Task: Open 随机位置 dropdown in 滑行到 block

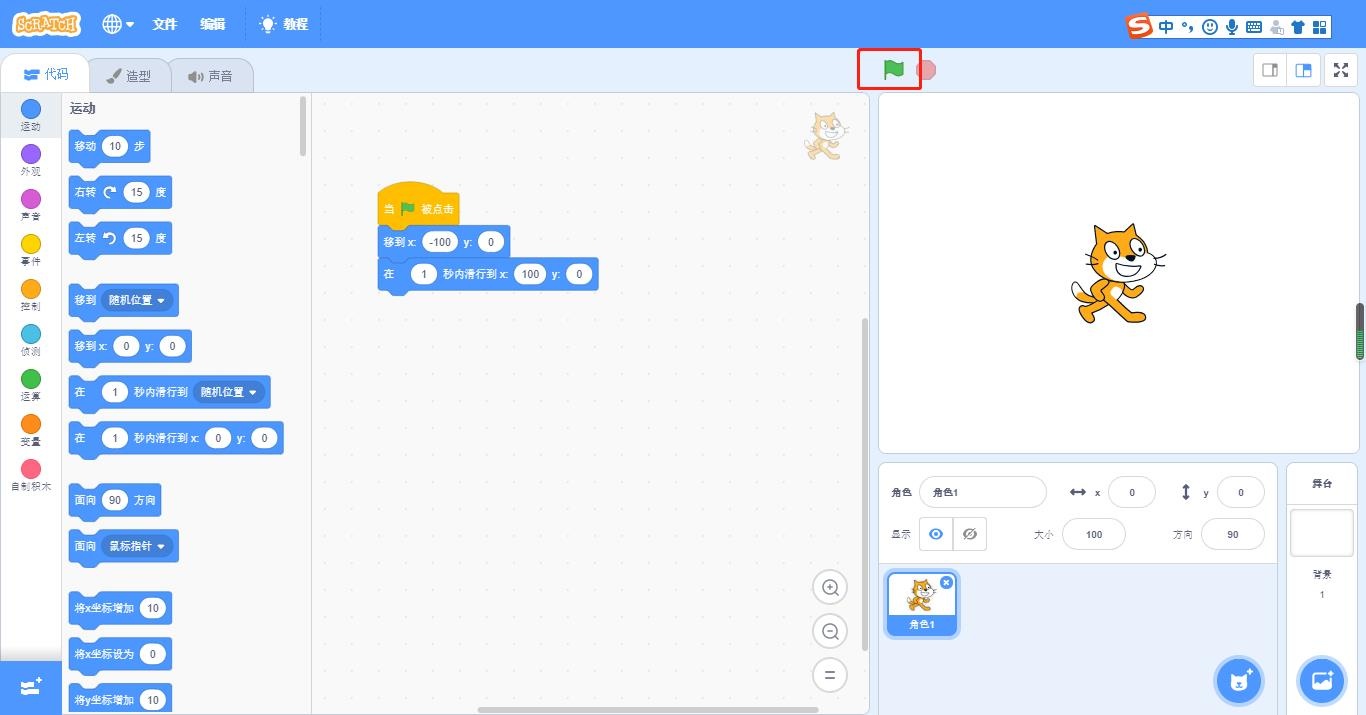Action: [x=229, y=392]
